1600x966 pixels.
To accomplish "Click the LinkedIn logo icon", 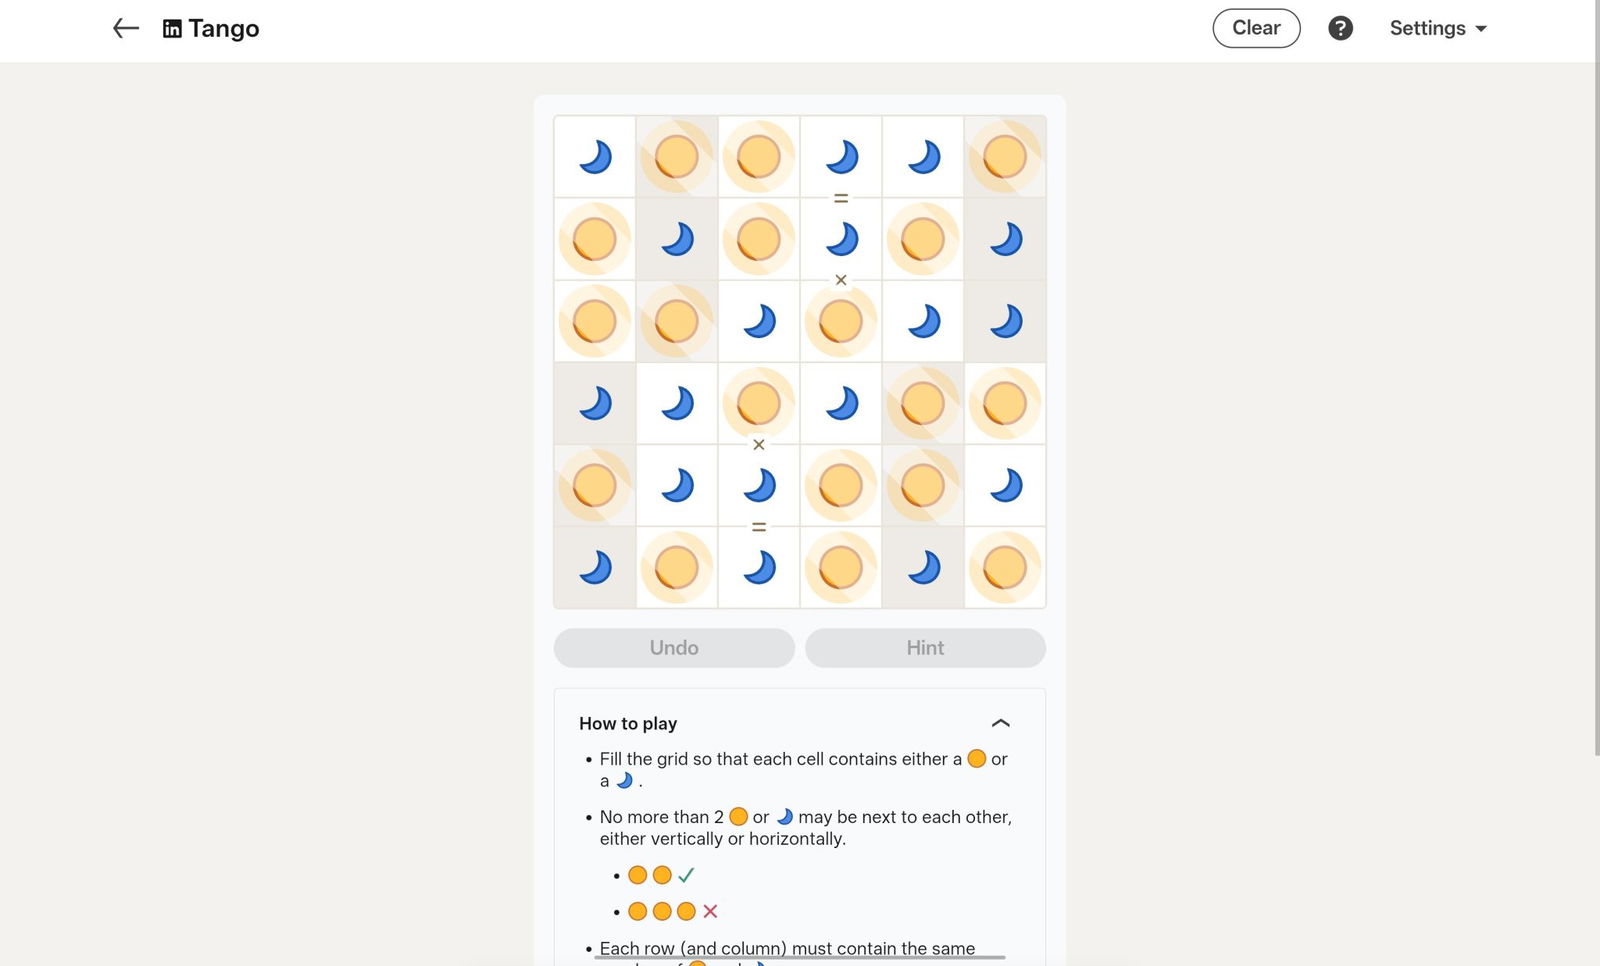I will point(172,29).
